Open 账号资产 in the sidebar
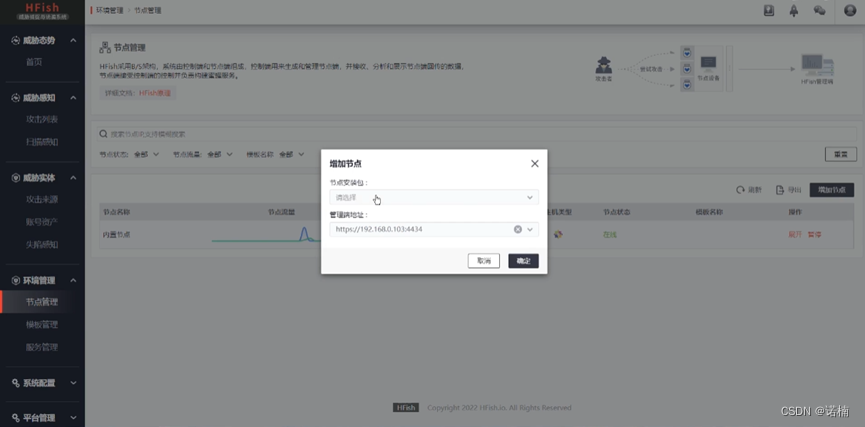Viewport: 865px width, 427px height. tap(42, 222)
